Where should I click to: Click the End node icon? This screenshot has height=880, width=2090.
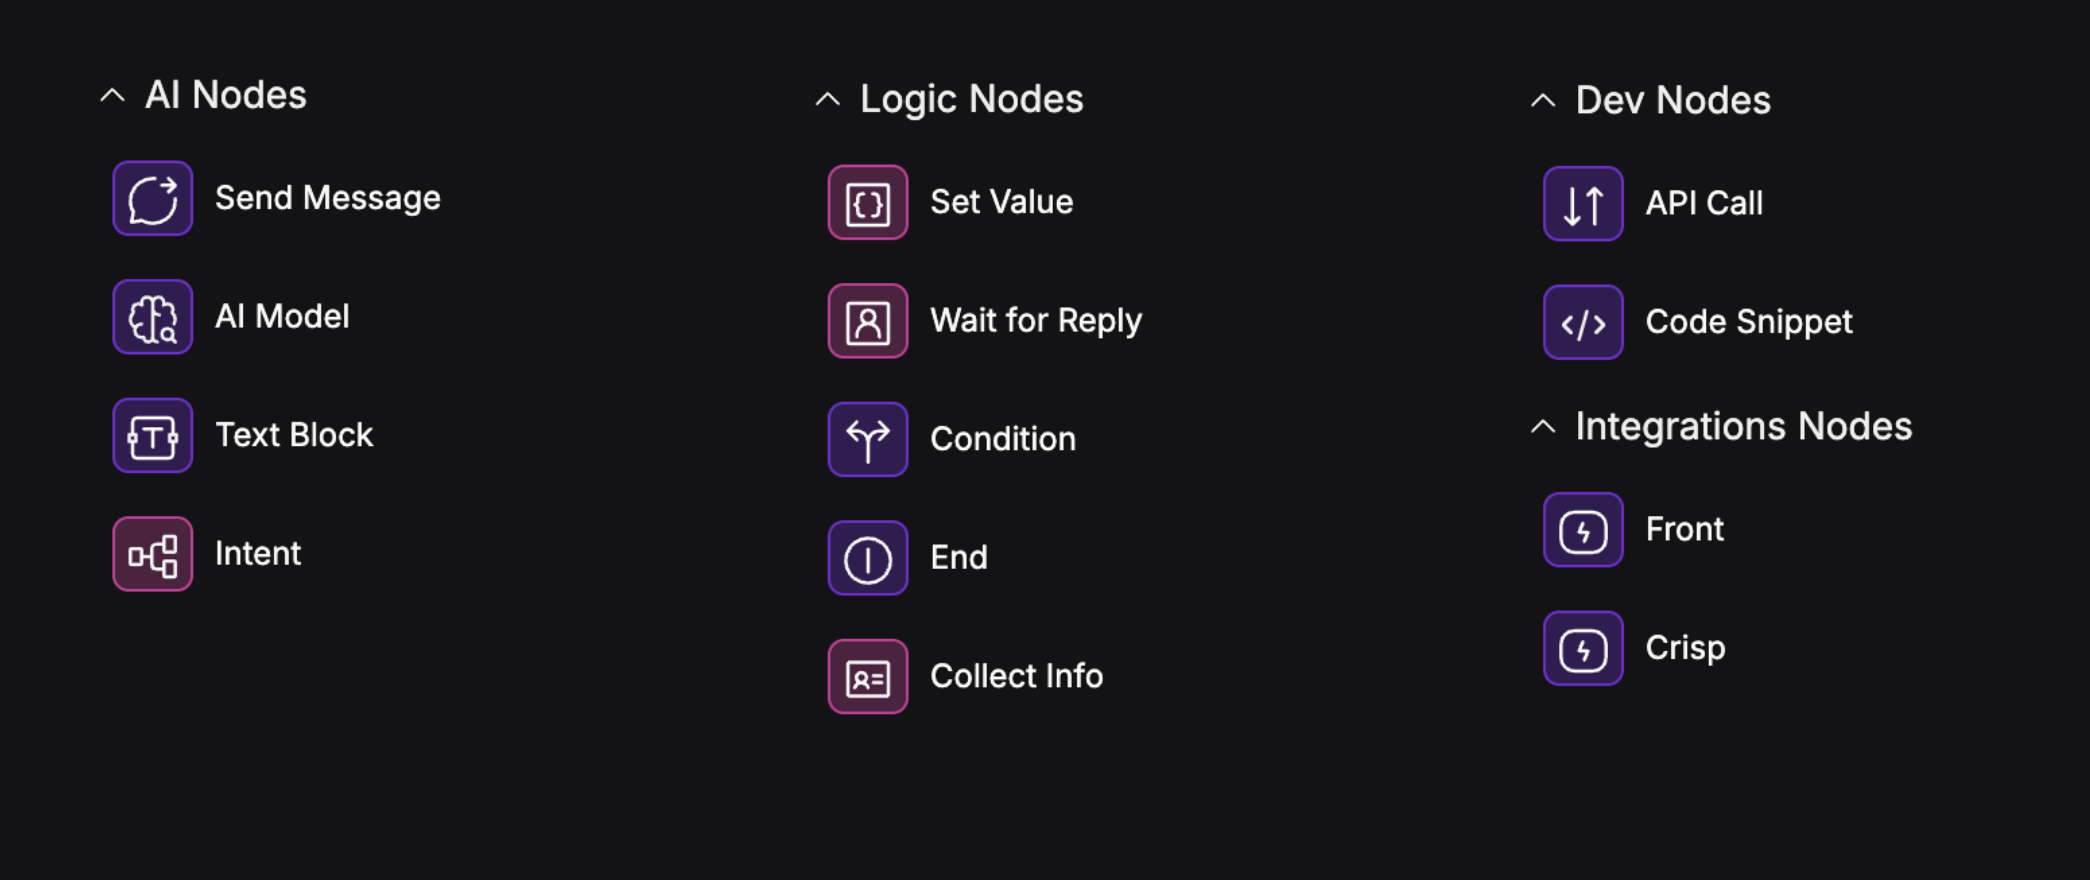point(868,557)
